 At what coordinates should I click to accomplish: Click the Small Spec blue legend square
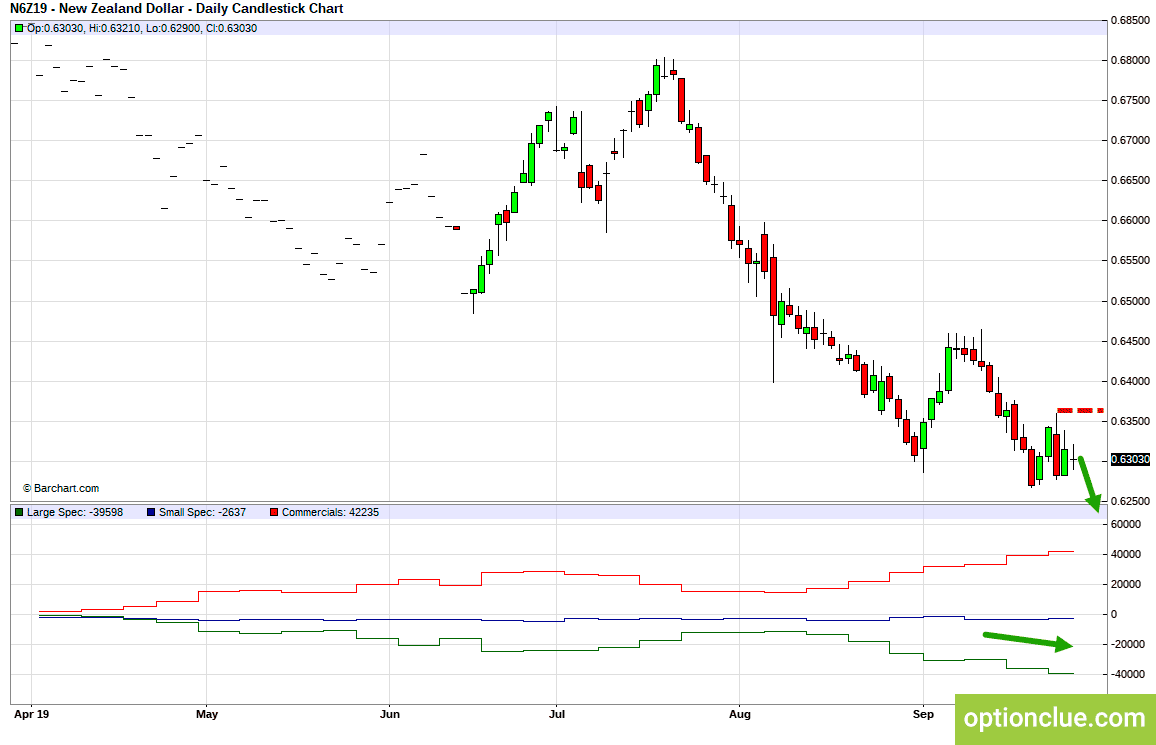pos(151,512)
